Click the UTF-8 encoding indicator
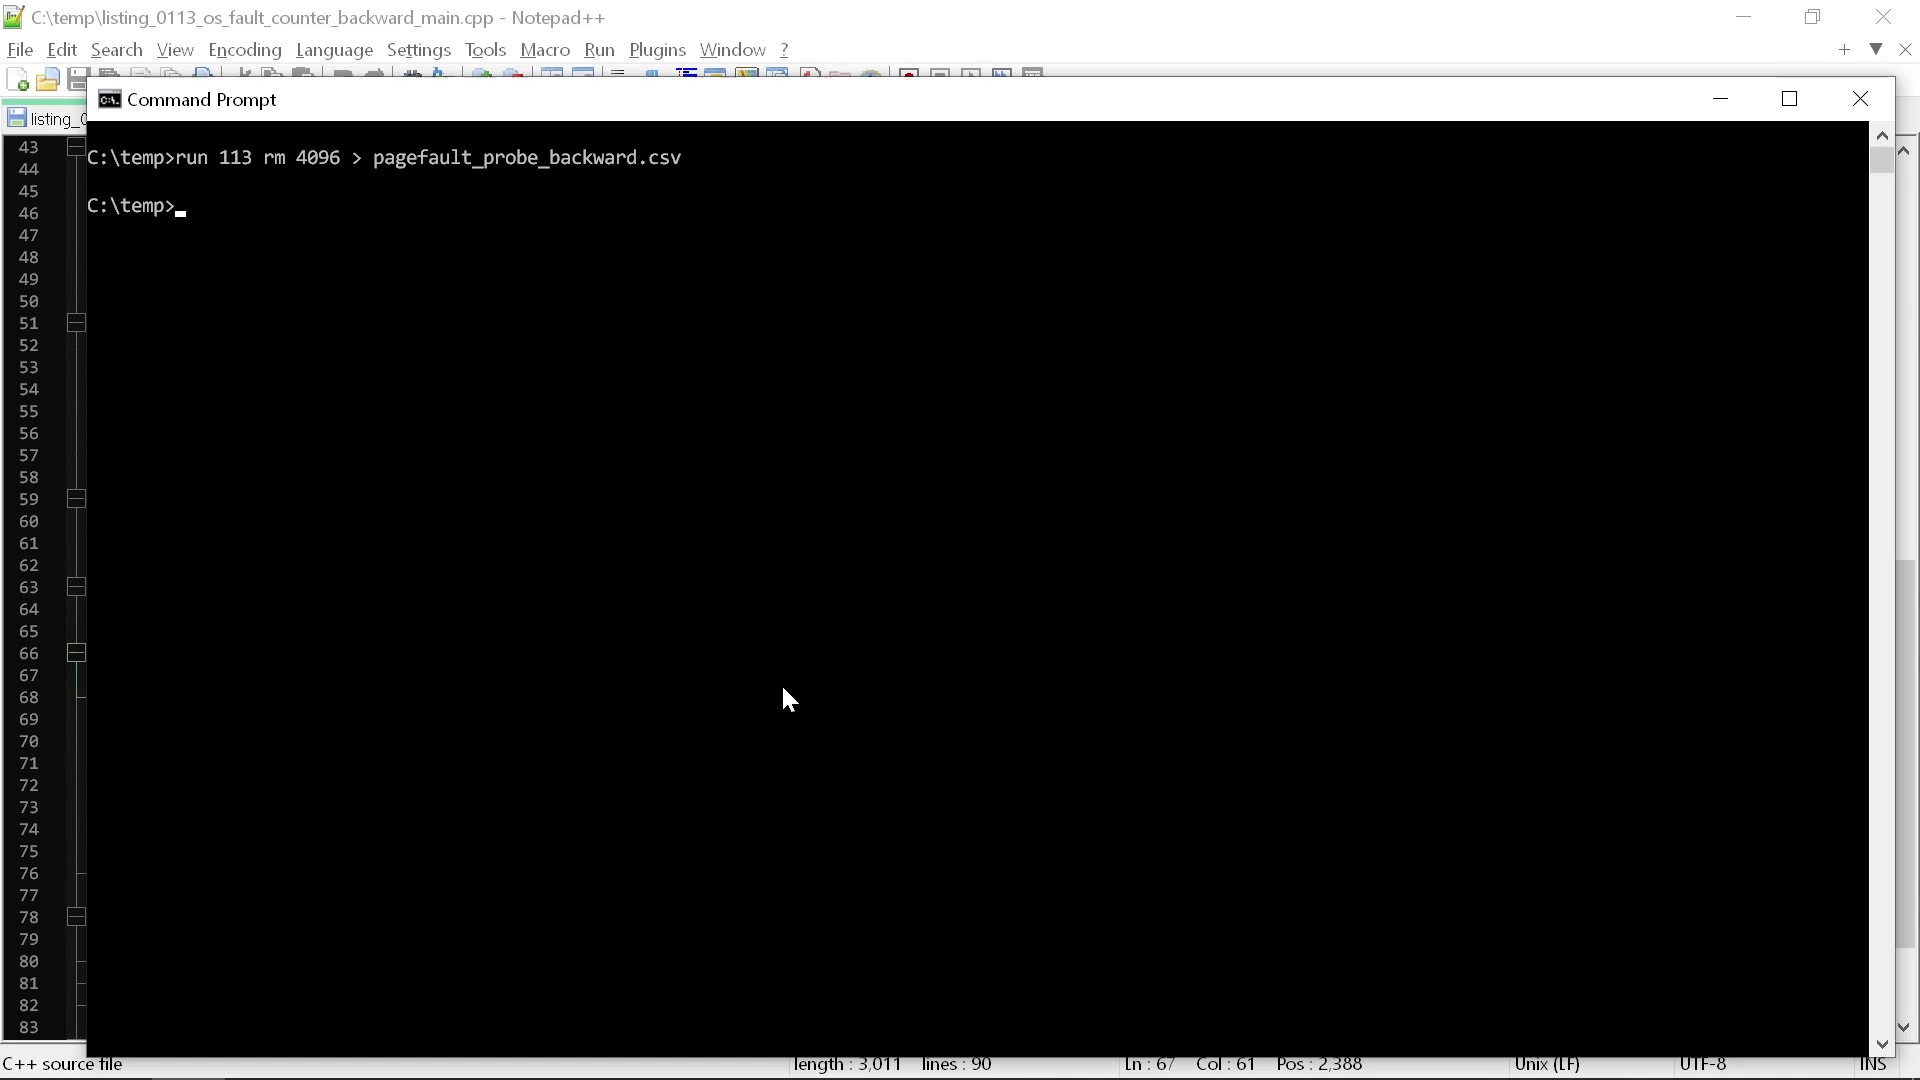The height and width of the screenshot is (1080, 1920). coord(1703,1064)
